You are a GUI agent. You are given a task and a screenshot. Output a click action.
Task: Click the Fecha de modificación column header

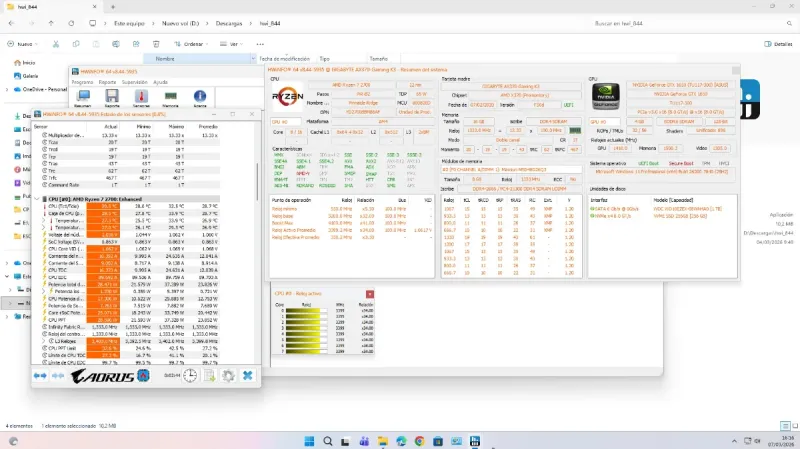tap(284, 59)
